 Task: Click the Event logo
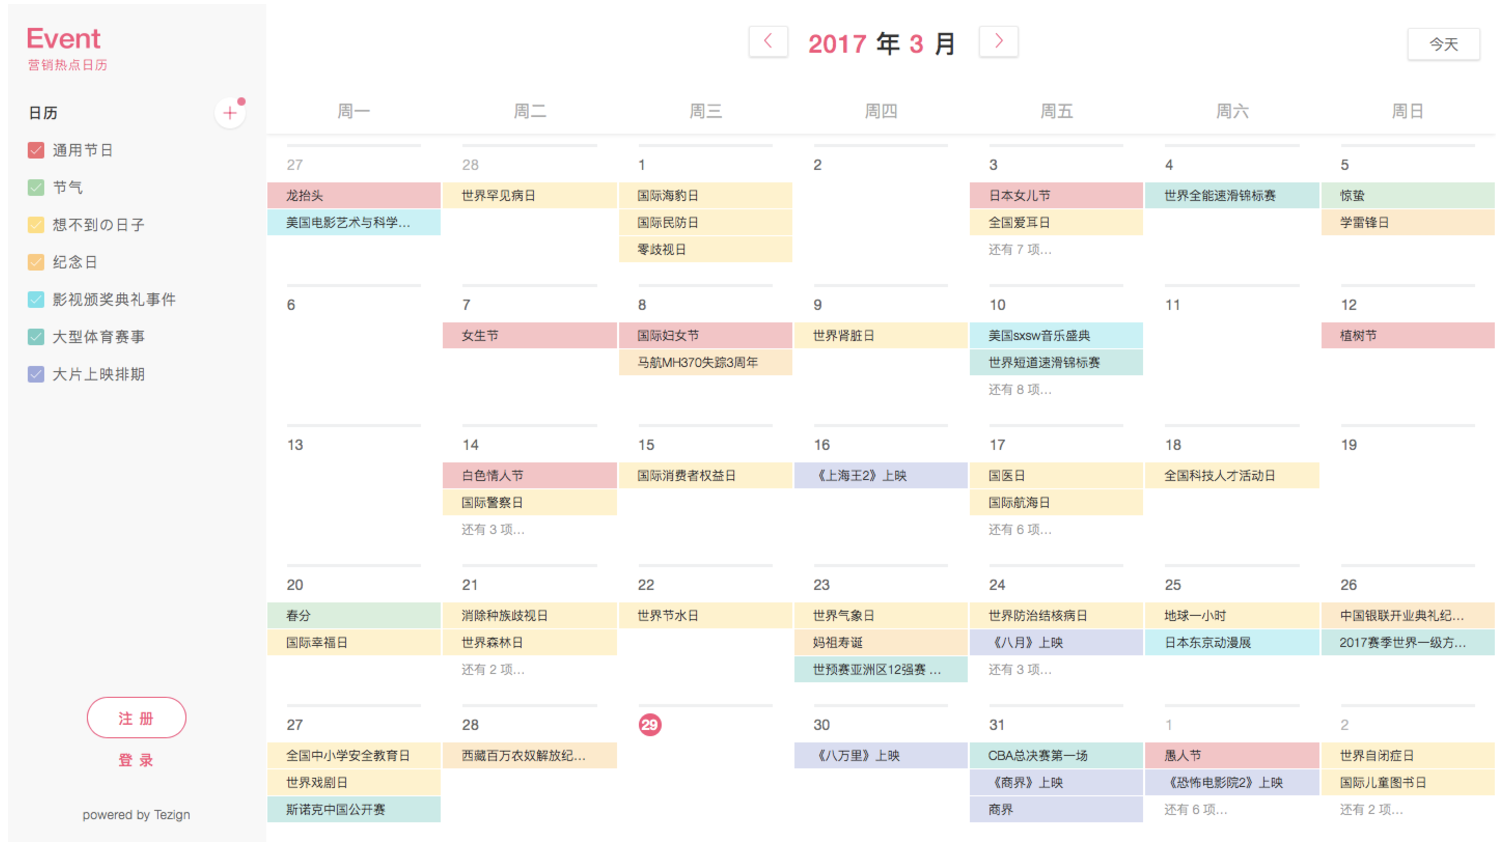click(63, 39)
